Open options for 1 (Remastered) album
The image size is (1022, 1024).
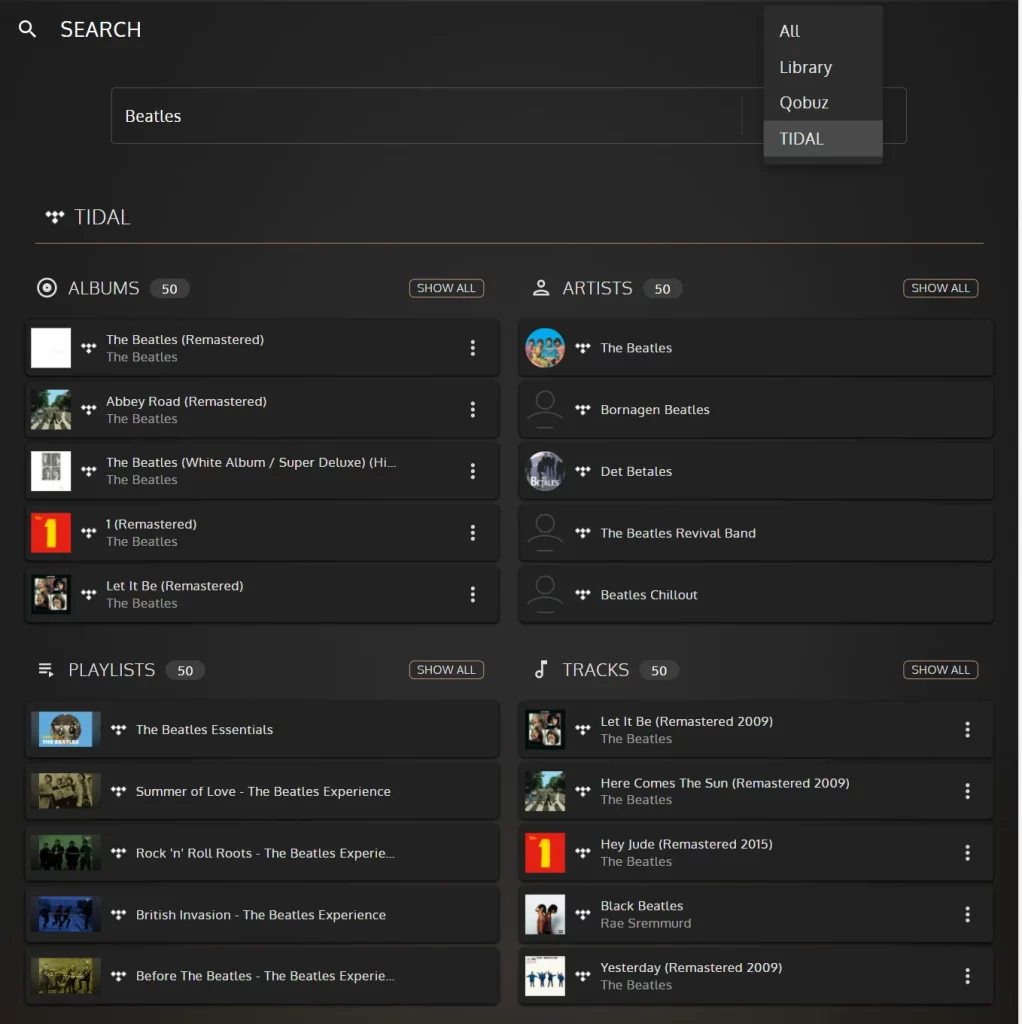(472, 533)
